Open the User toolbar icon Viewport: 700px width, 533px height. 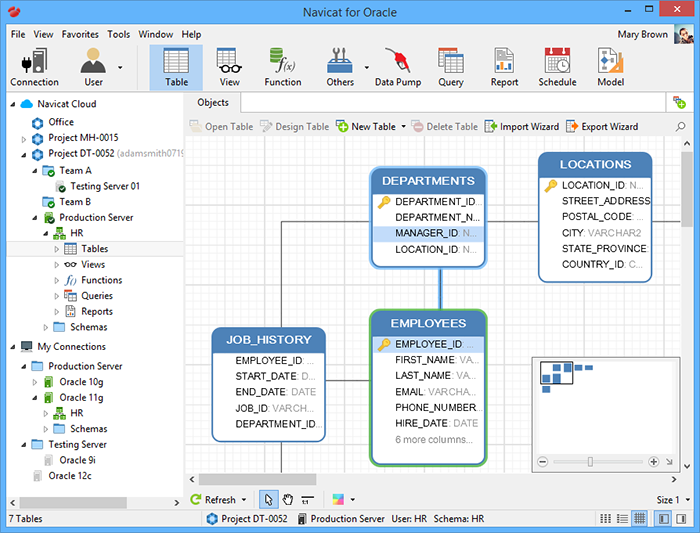pyautogui.click(x=93, y=67)
